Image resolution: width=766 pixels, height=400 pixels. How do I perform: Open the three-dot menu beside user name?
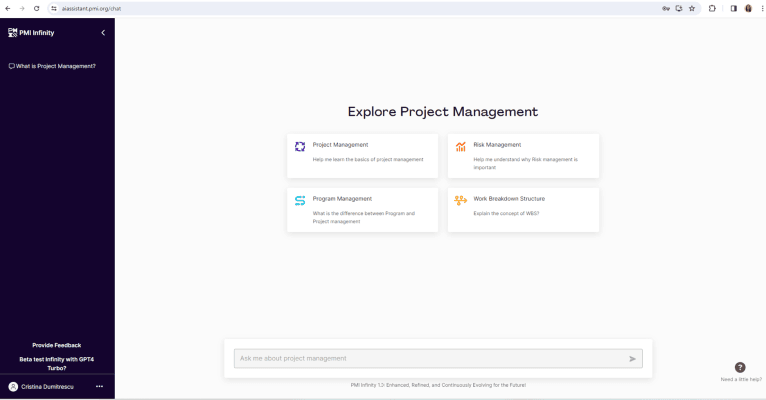tap(99, 386)
